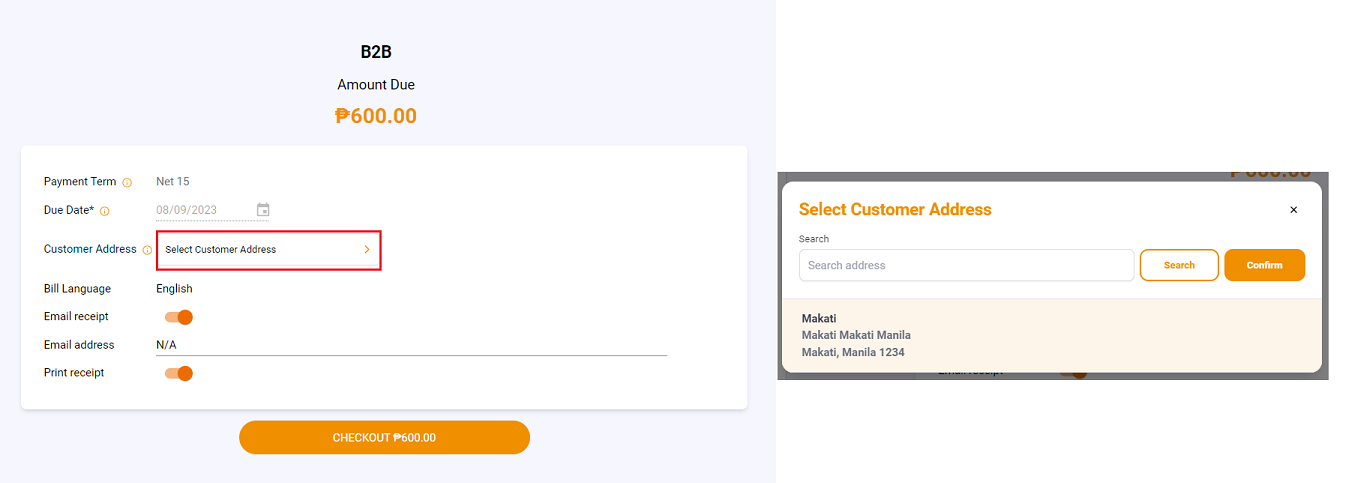Focus the Search address input field
Viewport: 1364px width, 483px height.
(x=966, y=265)
